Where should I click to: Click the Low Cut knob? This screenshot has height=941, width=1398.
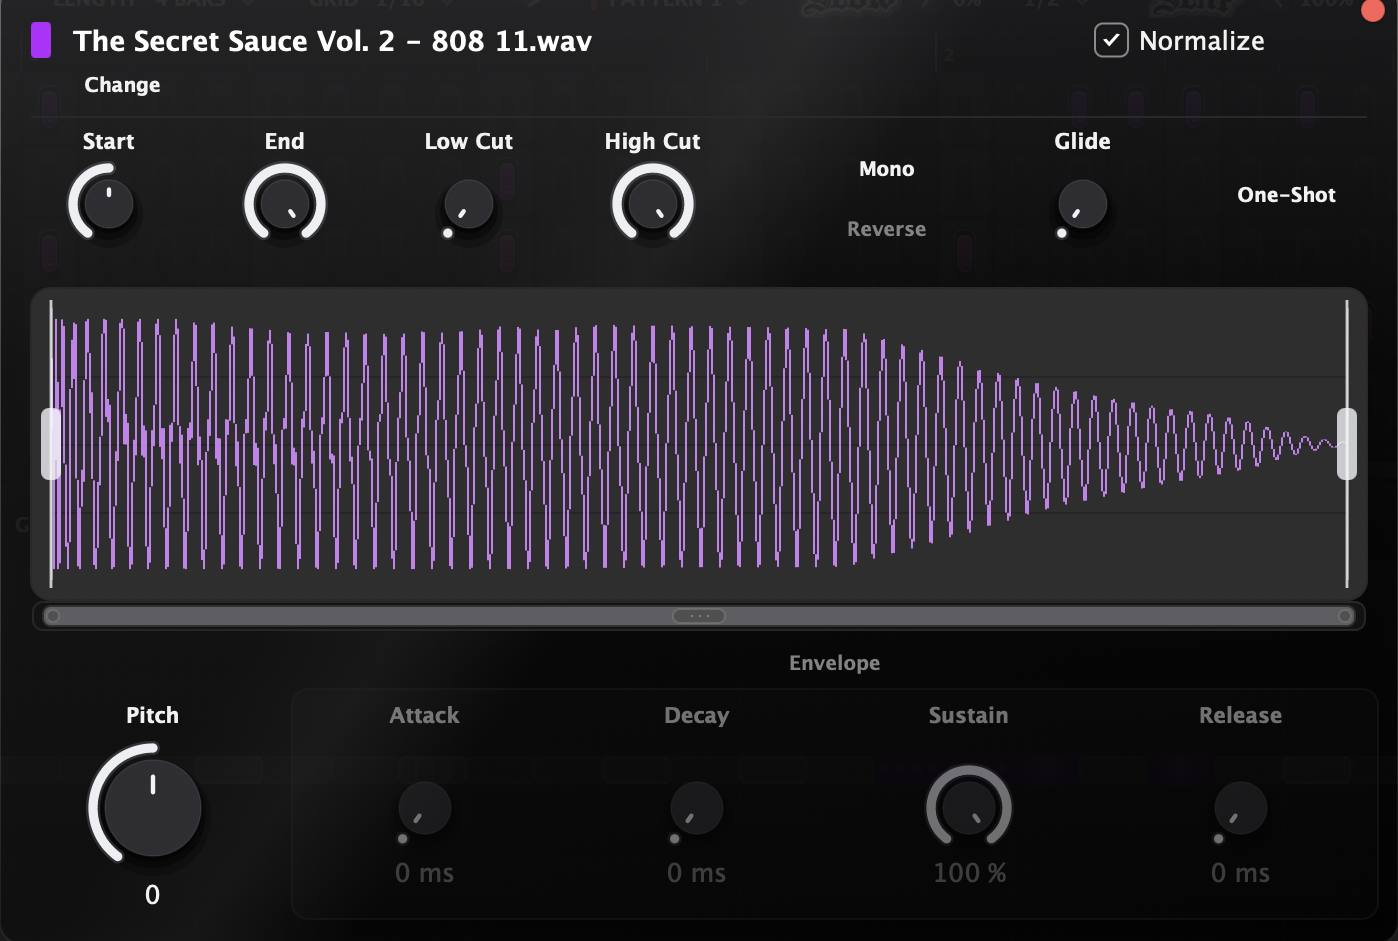point(468,205)
